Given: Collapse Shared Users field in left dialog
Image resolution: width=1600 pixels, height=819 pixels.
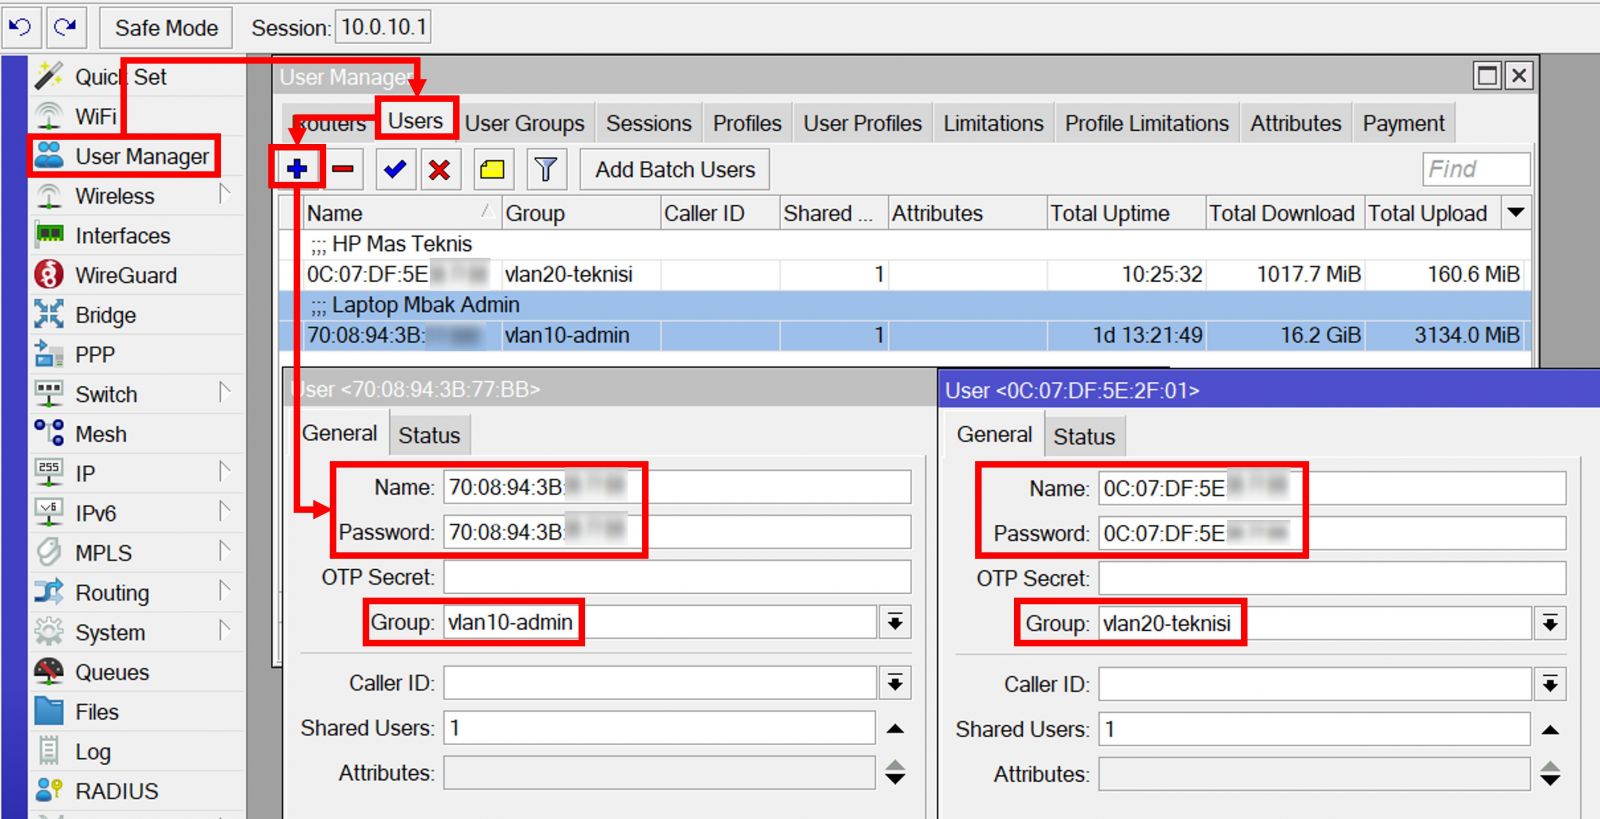Looking at the screenshot, I should point(895,728).
